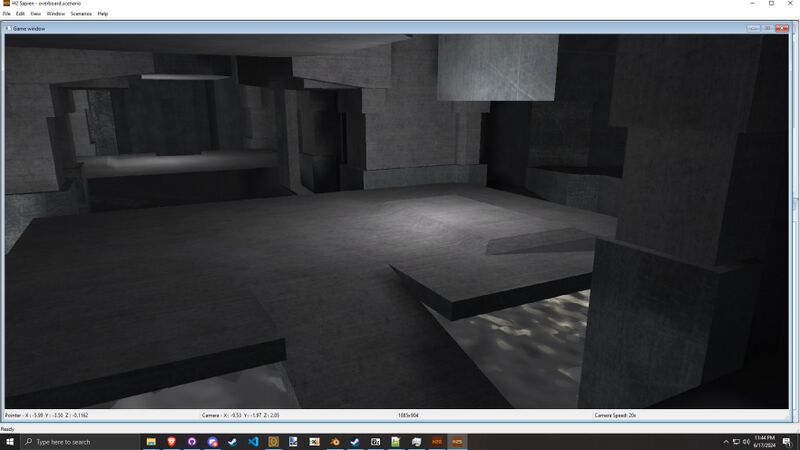Click the taskbar search box
Screen dimensions: 800x450
point(78,441)
